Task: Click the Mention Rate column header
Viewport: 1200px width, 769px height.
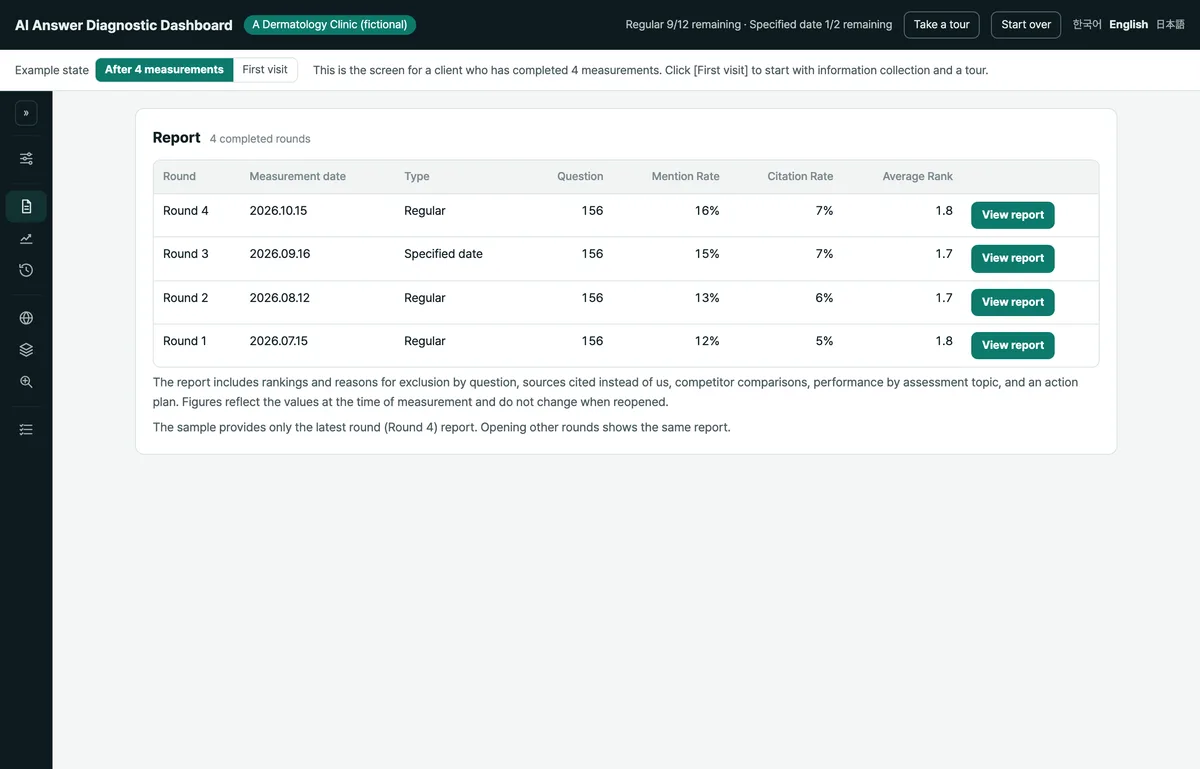Action: point(685,176)
